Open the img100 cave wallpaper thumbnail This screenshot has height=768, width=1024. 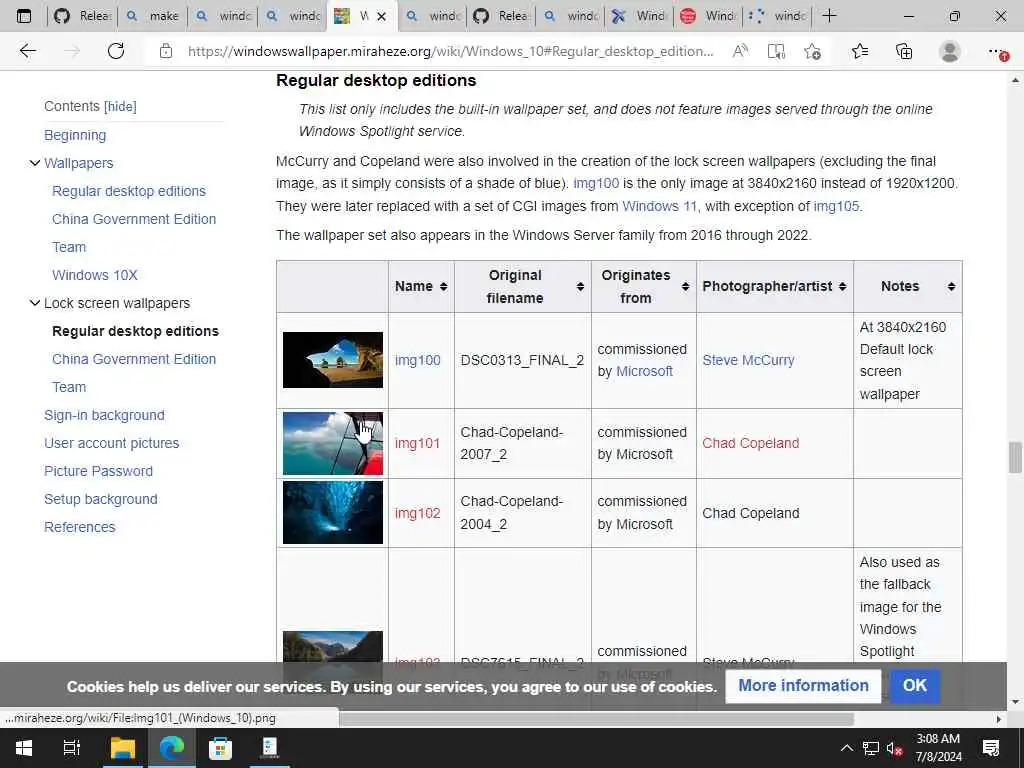[333, 360]
